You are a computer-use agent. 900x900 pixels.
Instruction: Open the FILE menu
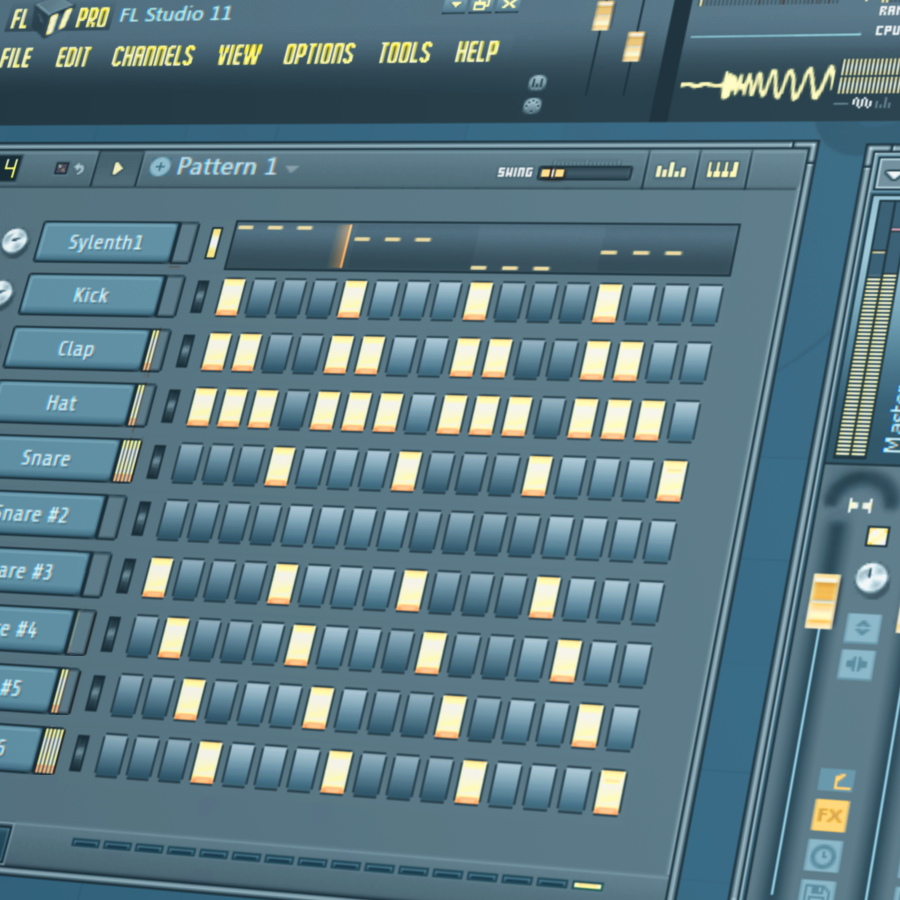[x=15, y=57]
